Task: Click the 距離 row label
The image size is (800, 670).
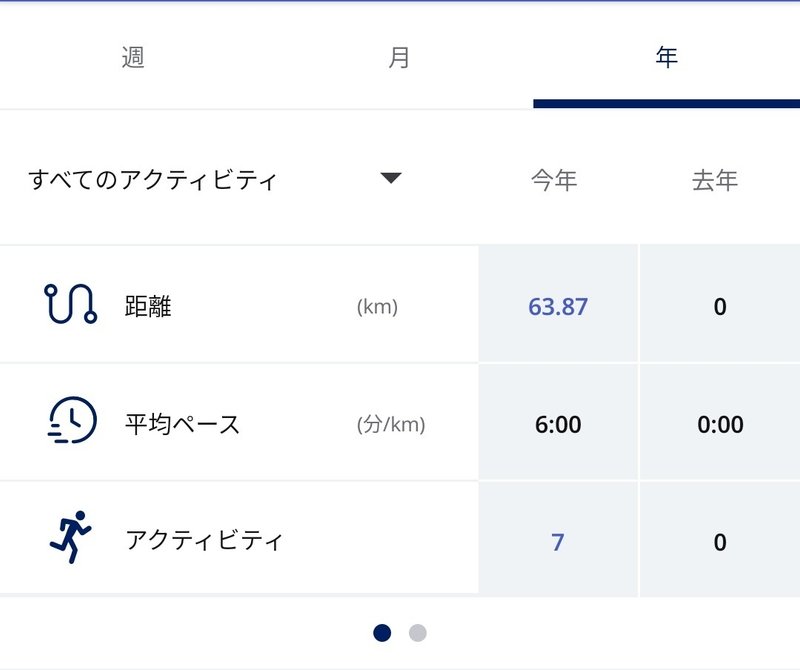Action: [x=149, y=306]
